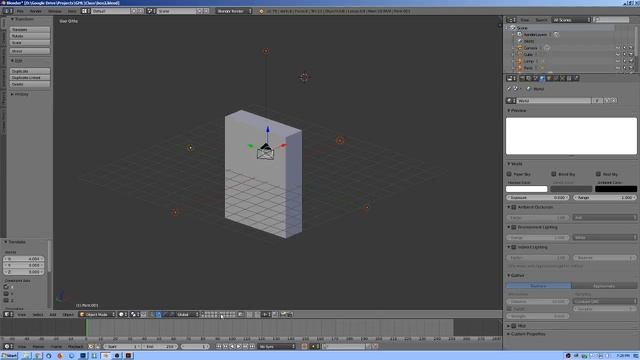Toggle visibility of Cube in outliner
640x360 pixels.
pyautogui.click(x=618, y=55)
